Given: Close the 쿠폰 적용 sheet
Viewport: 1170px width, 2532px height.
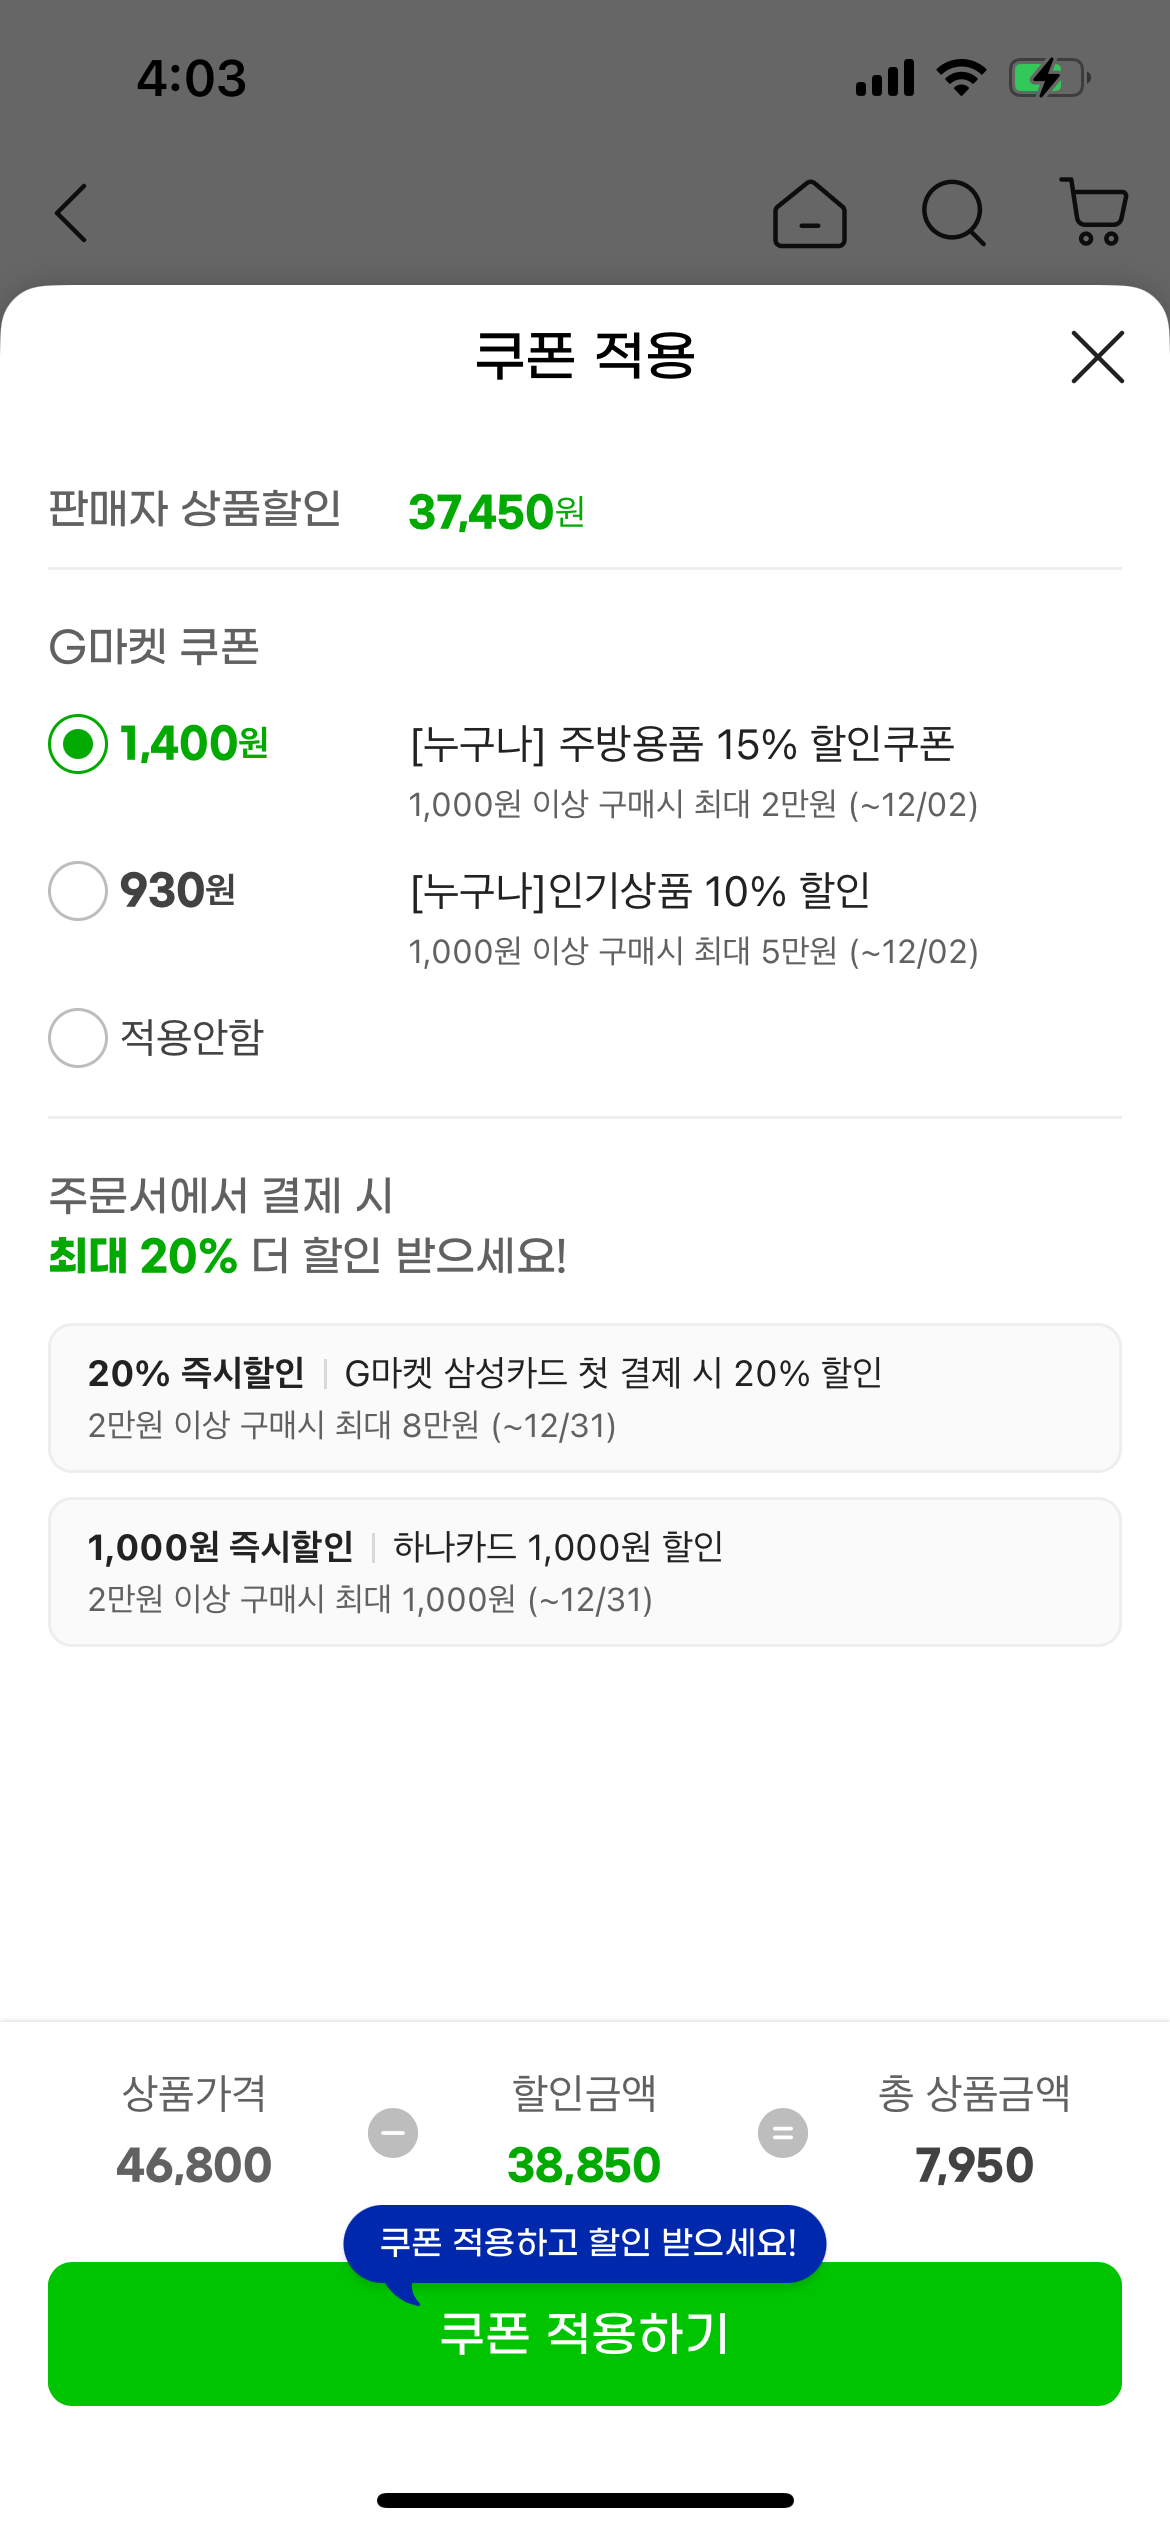Looking at the screenshot, I should pyautogui.click(x=1097, y=357).
